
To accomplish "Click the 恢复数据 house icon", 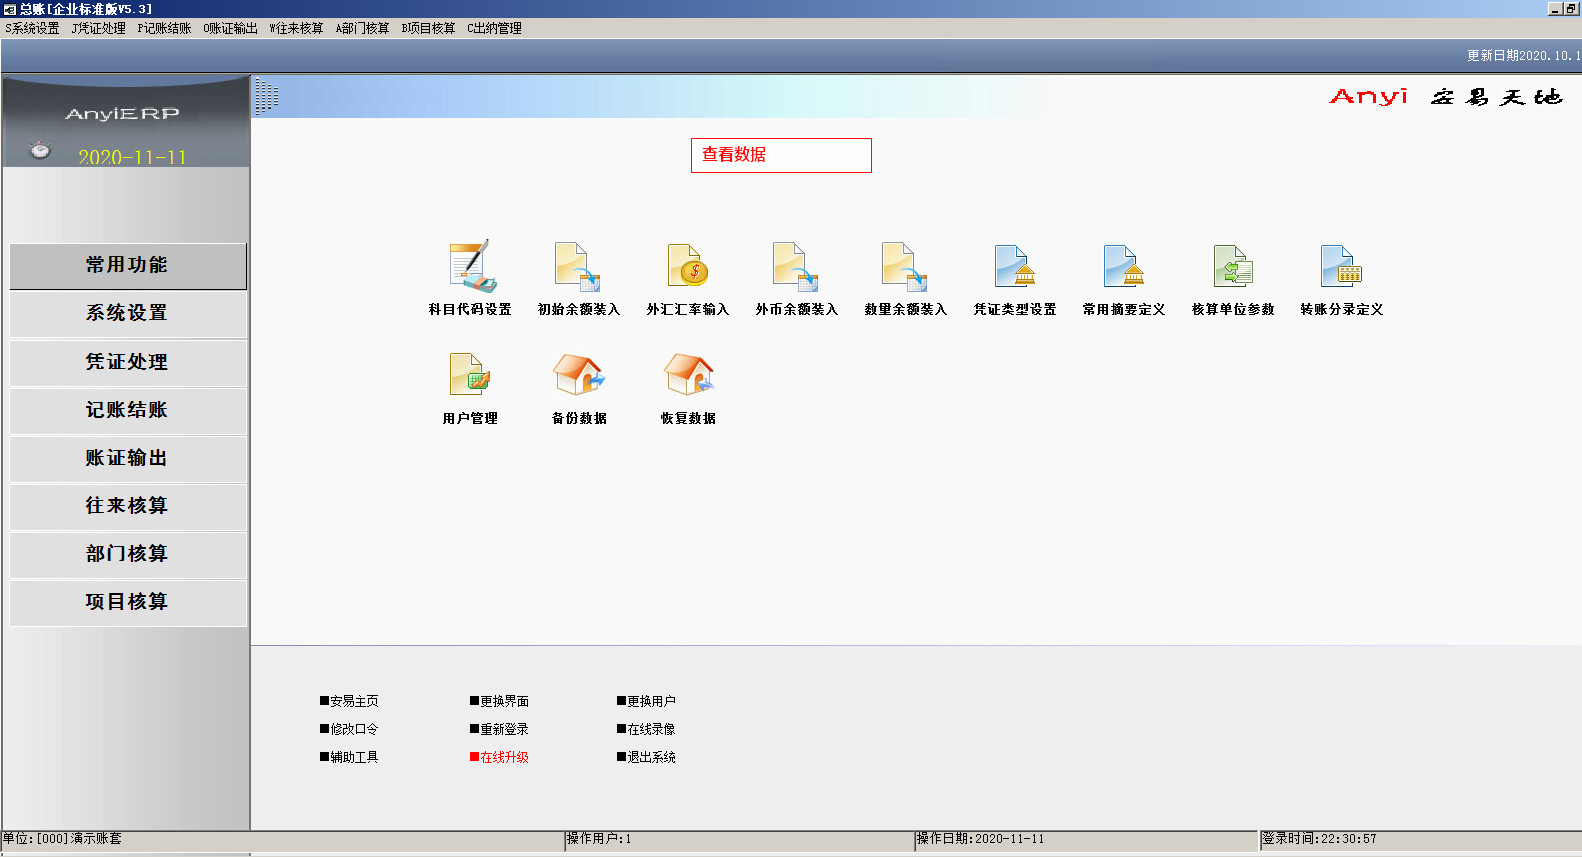I will click(688, 376).
